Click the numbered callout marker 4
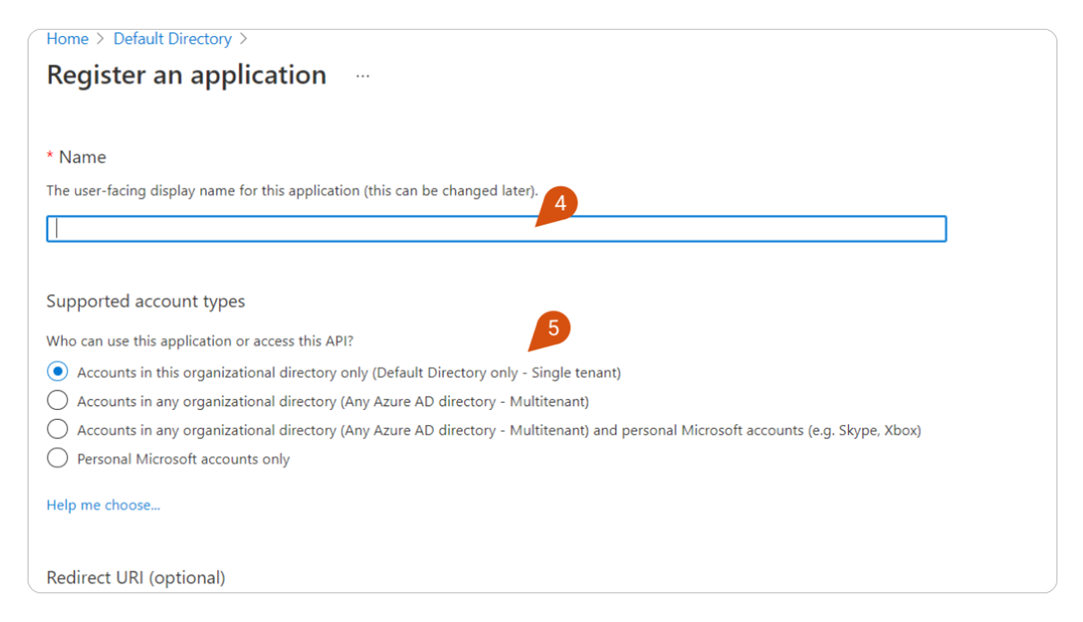Image resolution: width=1083 pixels, height=622 pixels. pyautogui.click(x=561, y=203)
